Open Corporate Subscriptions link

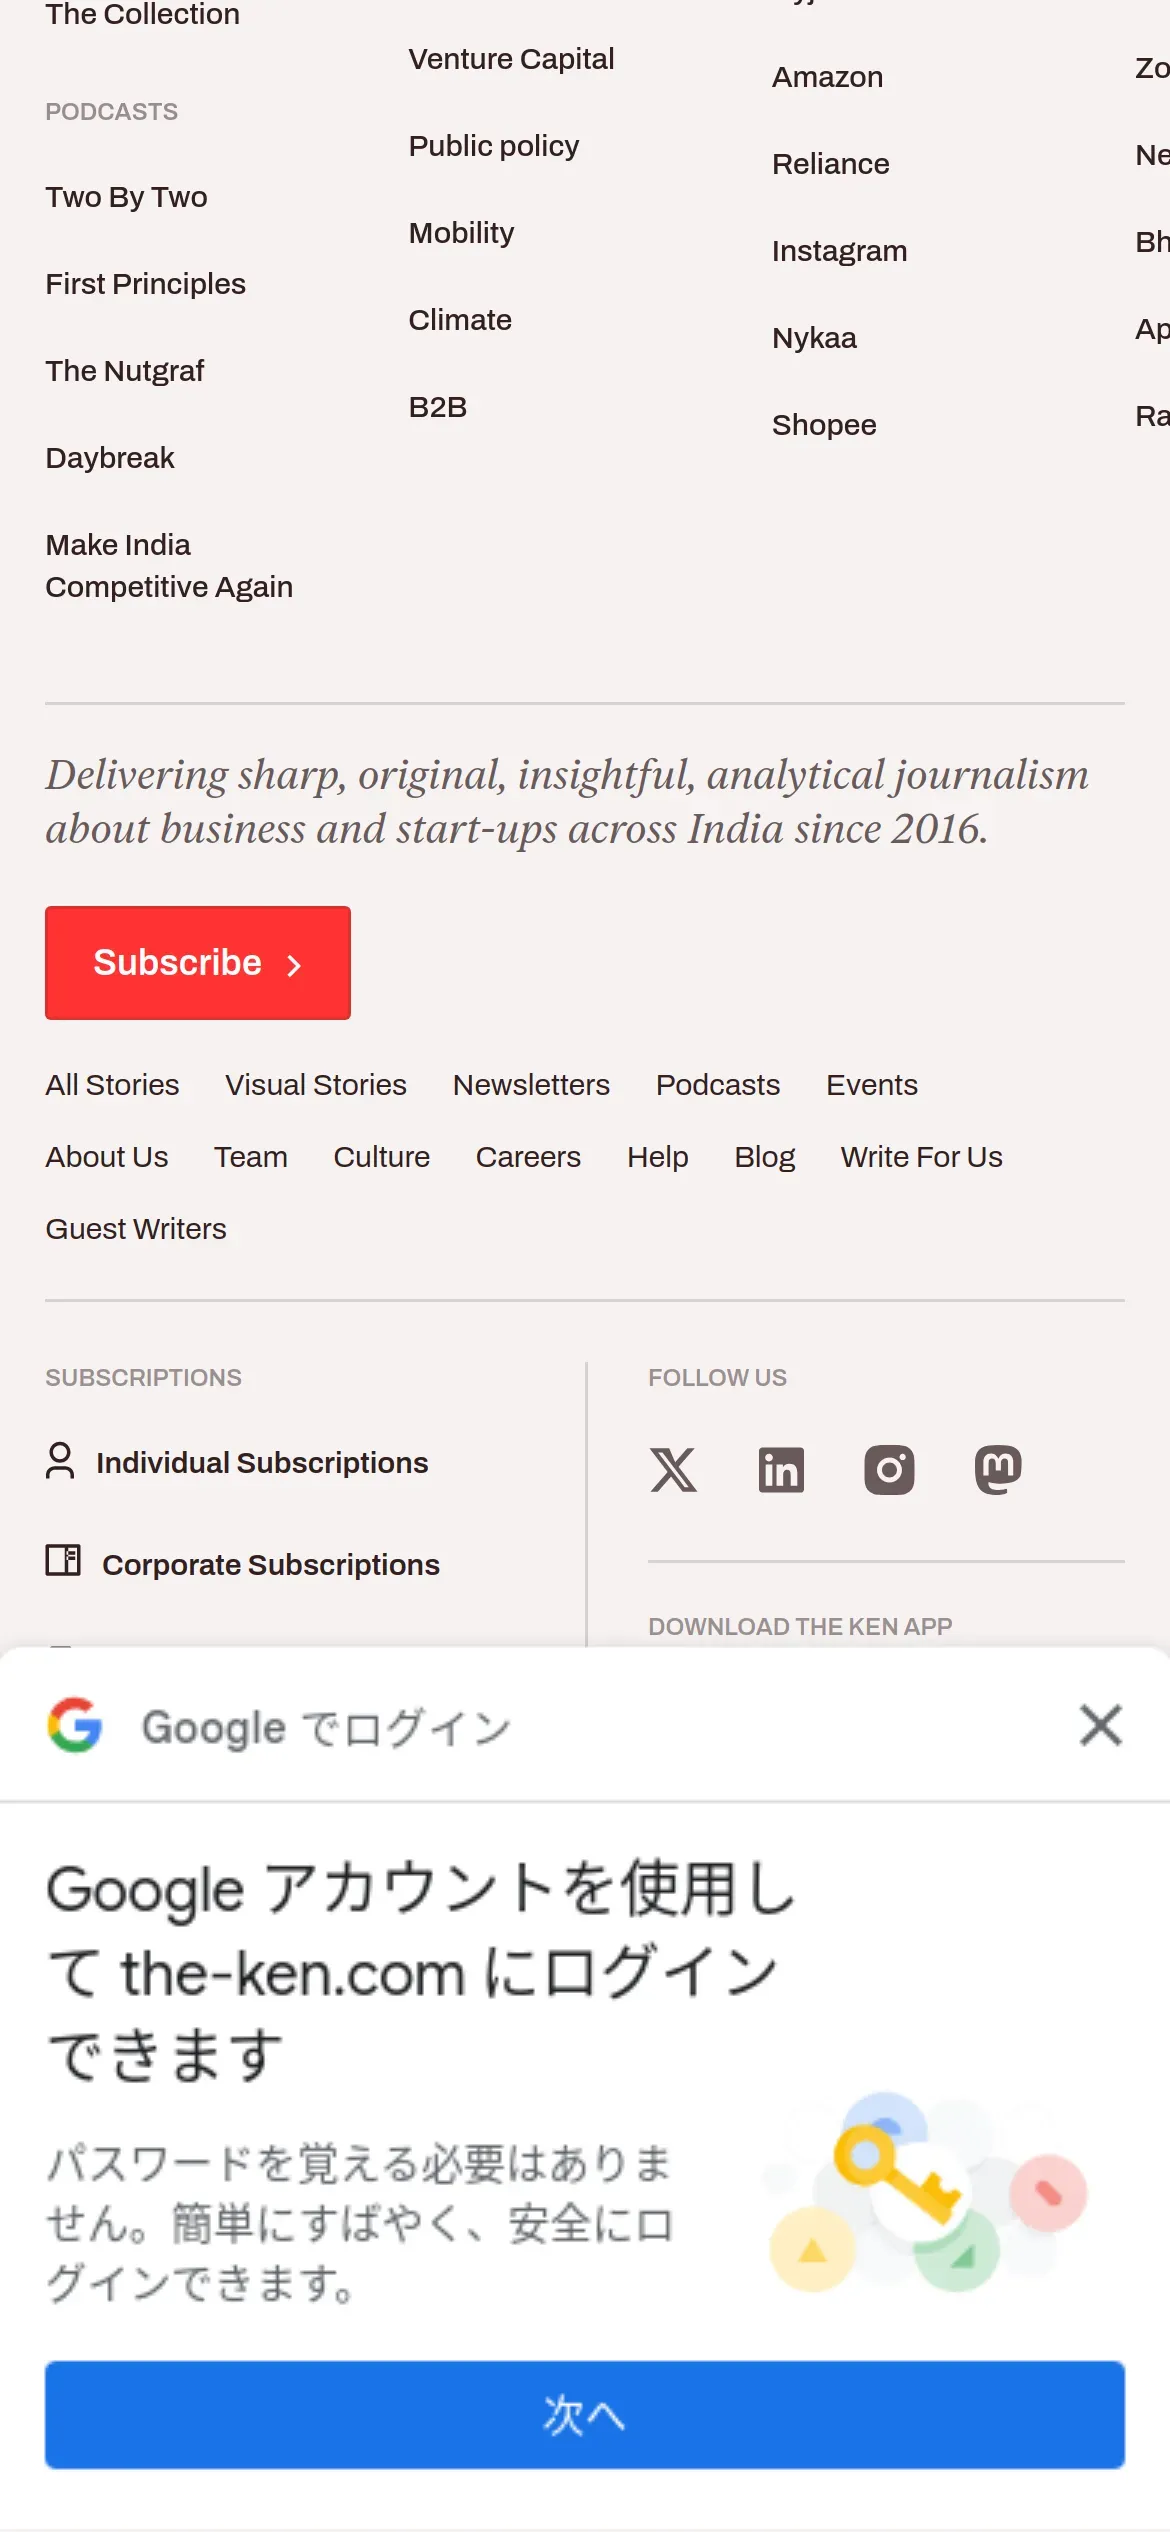pos(271,1565)
